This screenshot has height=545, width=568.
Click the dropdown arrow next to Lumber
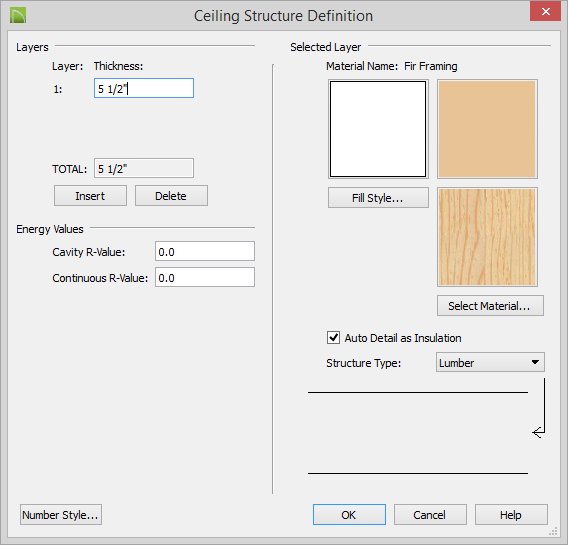tap(535, 362)
